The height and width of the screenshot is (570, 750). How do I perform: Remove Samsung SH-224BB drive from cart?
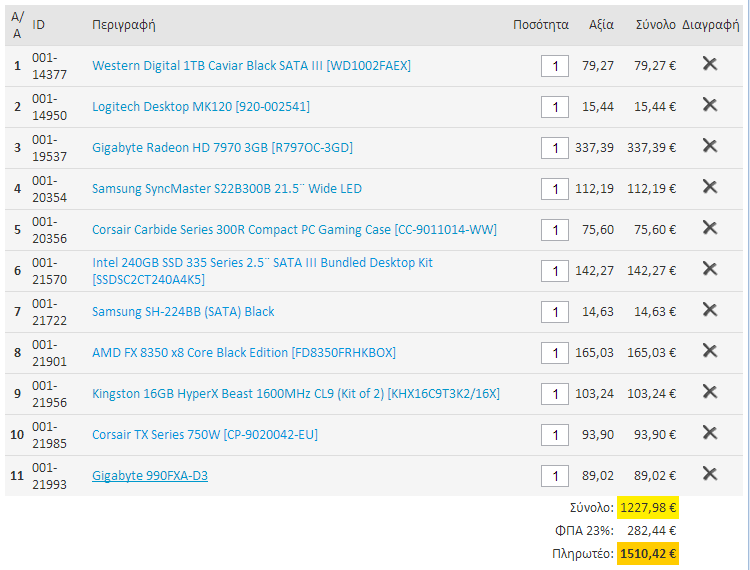click(710, 310)
